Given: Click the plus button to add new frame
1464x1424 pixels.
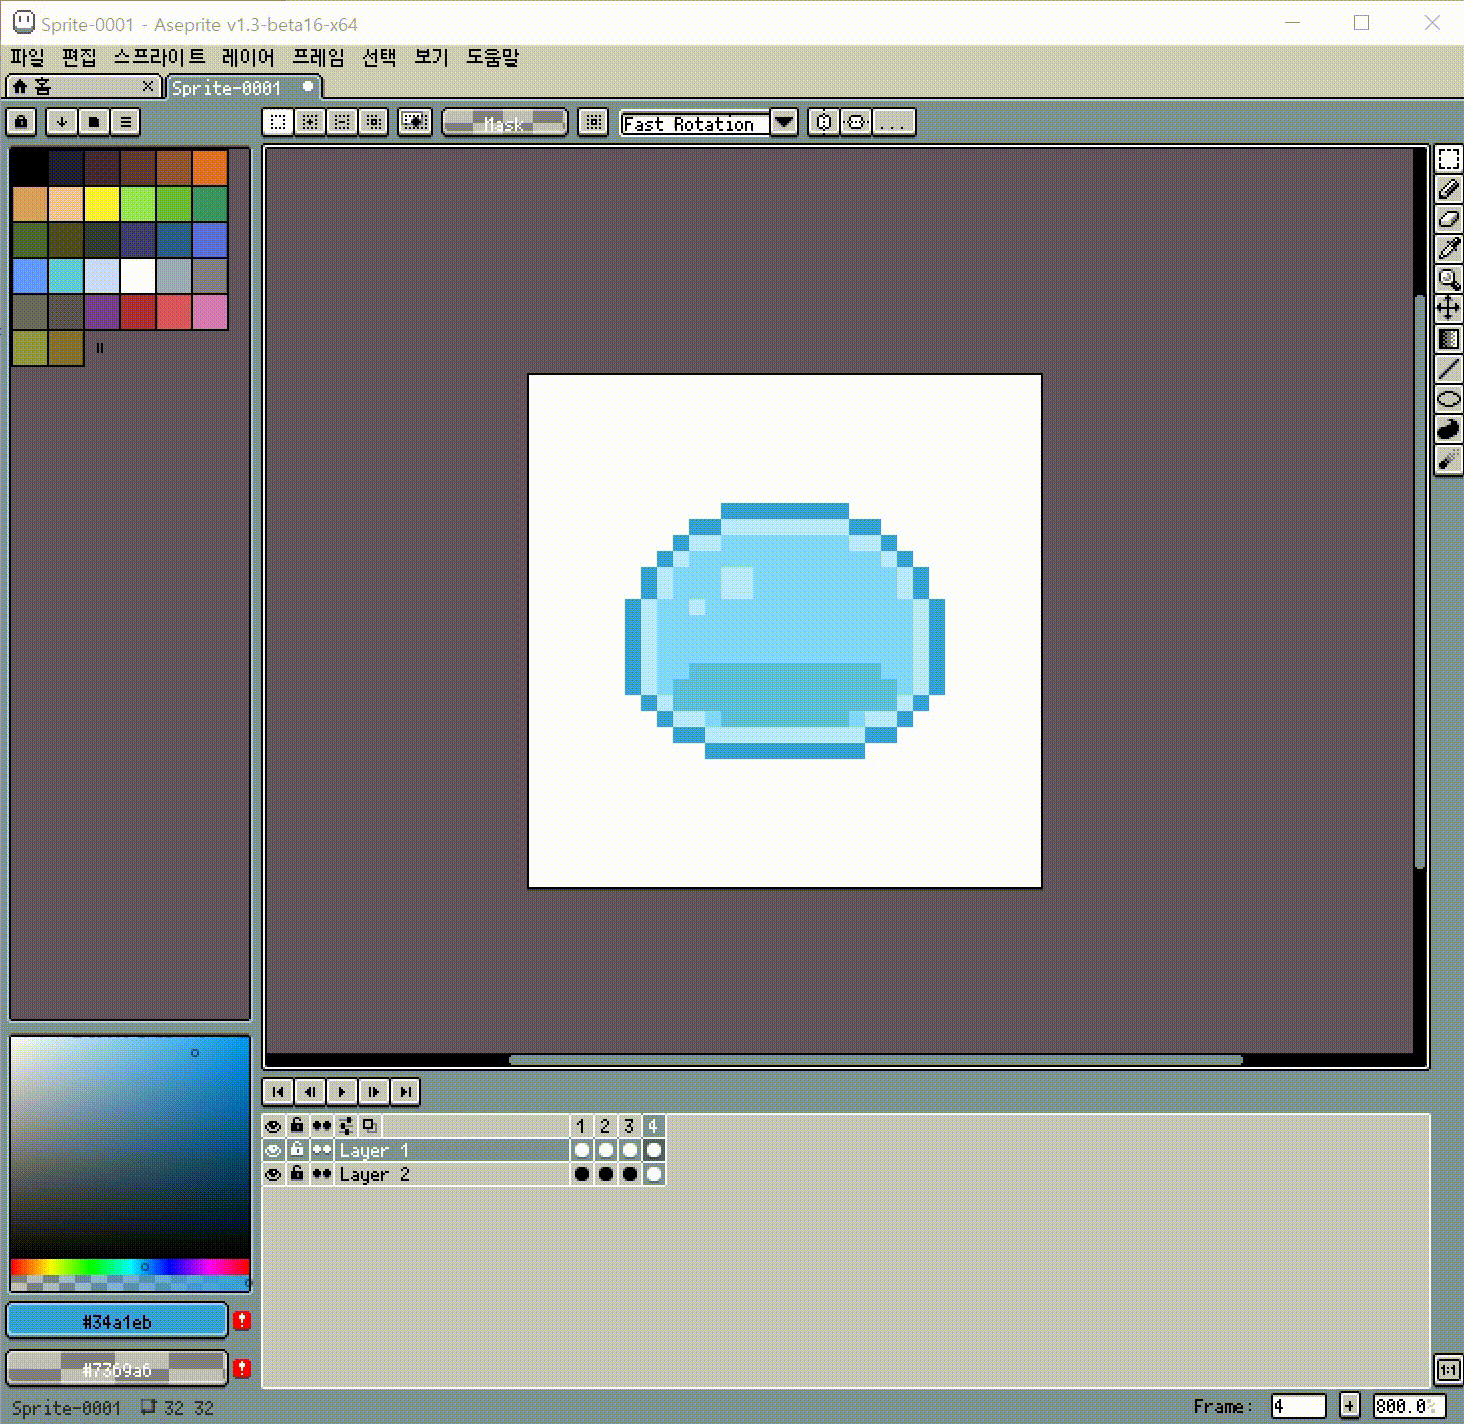Looking at the screenshot, I should [1350, 1406].
